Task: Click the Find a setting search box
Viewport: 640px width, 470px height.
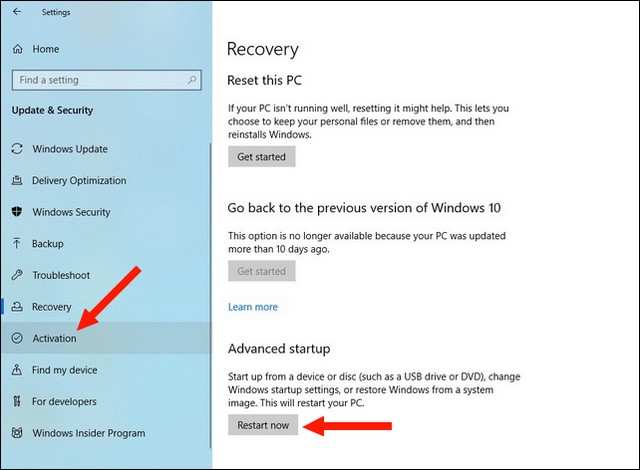Action: [x=107, y=80]
